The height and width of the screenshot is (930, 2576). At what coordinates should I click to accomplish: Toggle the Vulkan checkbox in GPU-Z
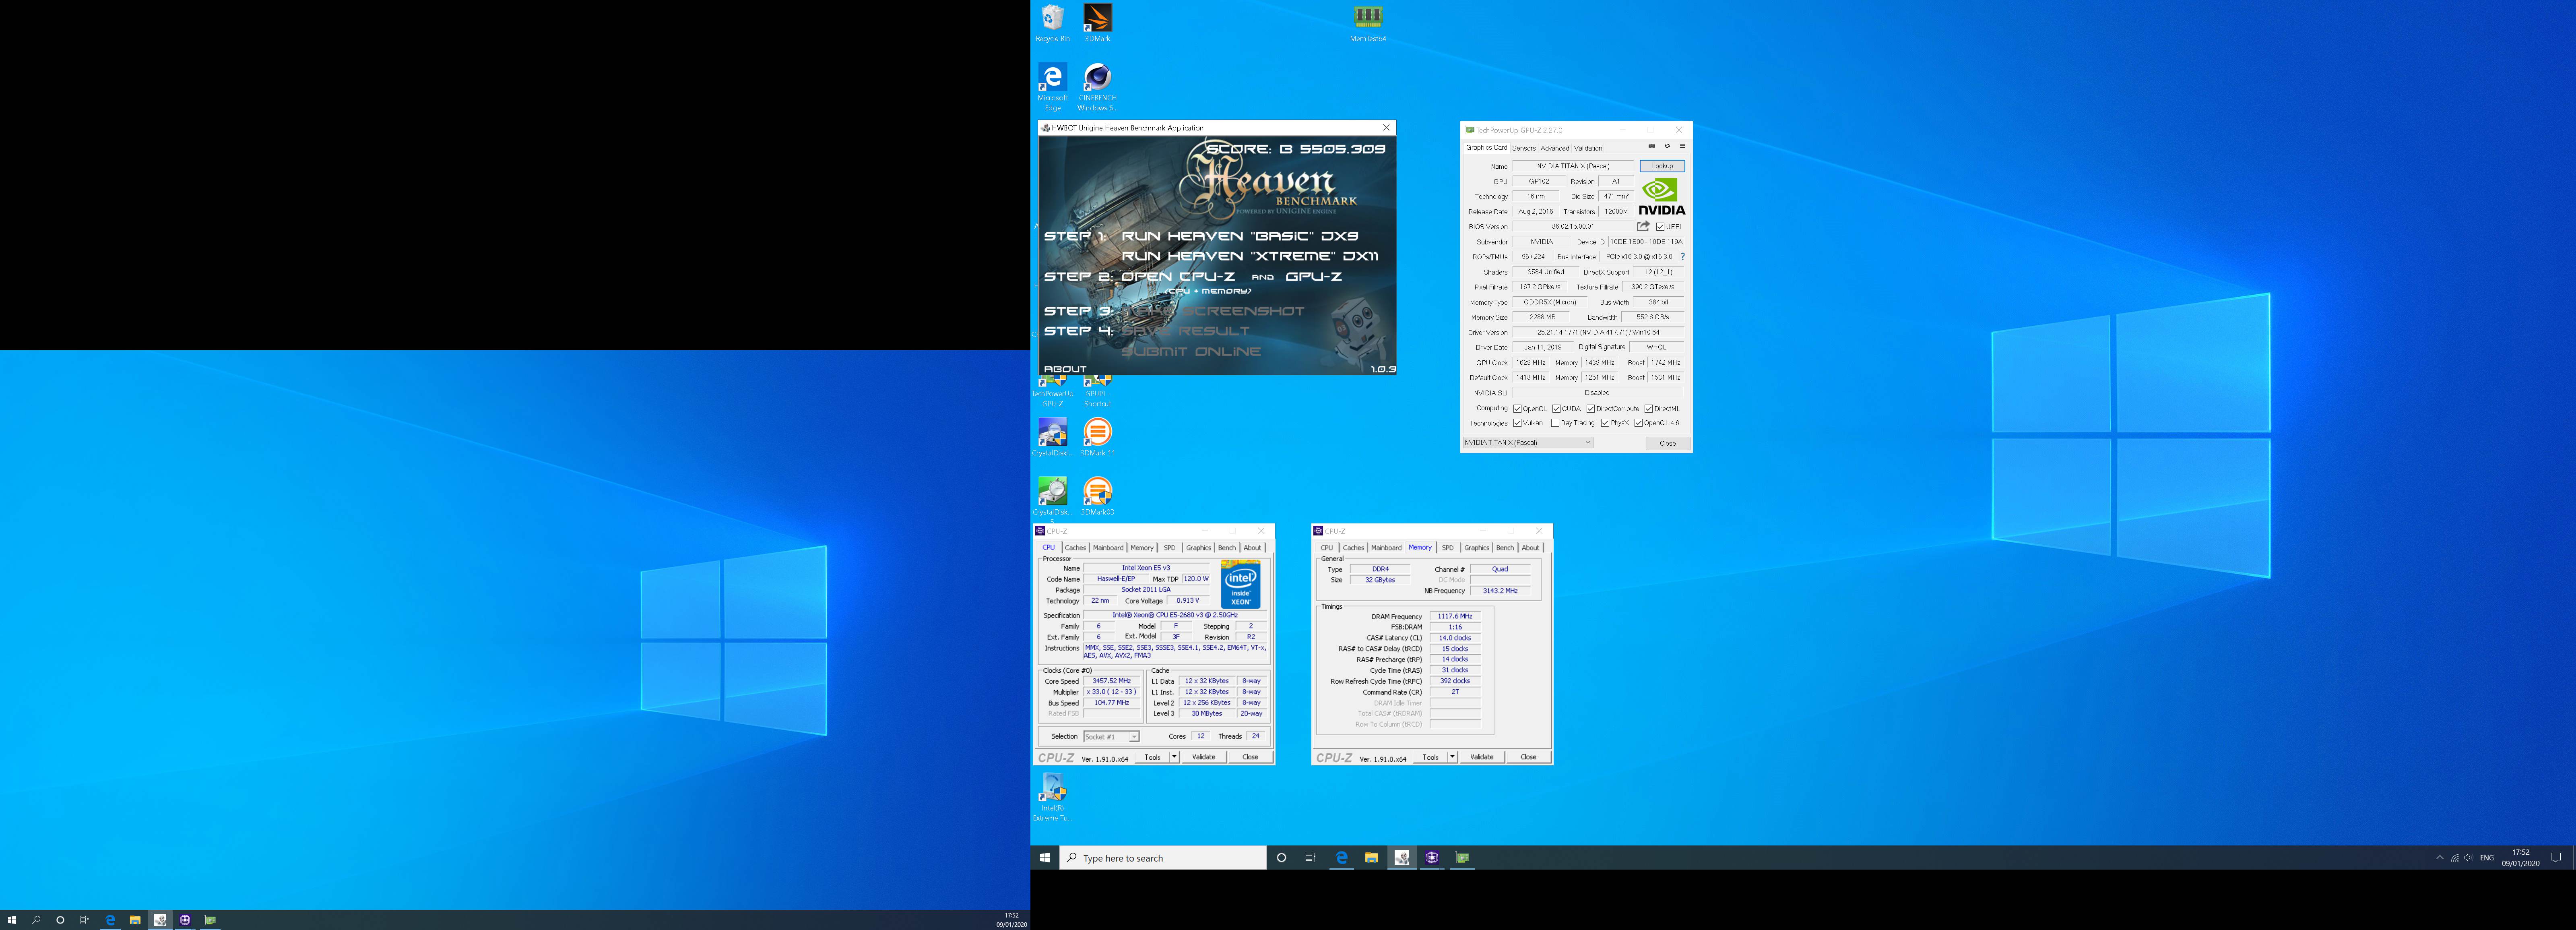[1517, 423]
